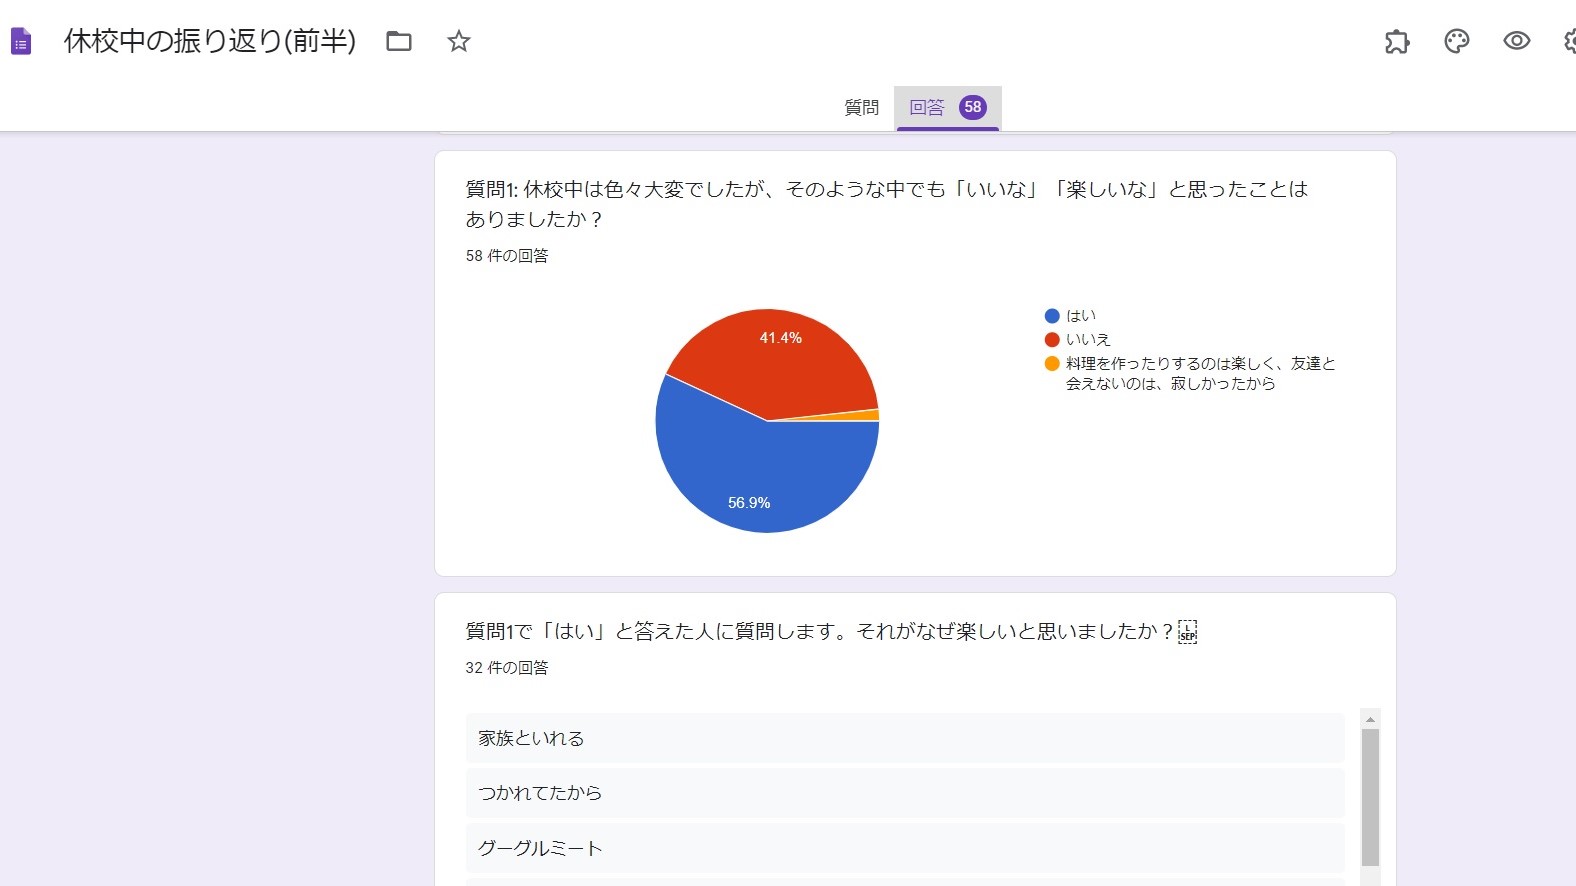Open the add-ons puzzle icon
Image resolution: width=1576 pixels, height=886 pixels.
pyautogui.click(x=1397, y=41)
